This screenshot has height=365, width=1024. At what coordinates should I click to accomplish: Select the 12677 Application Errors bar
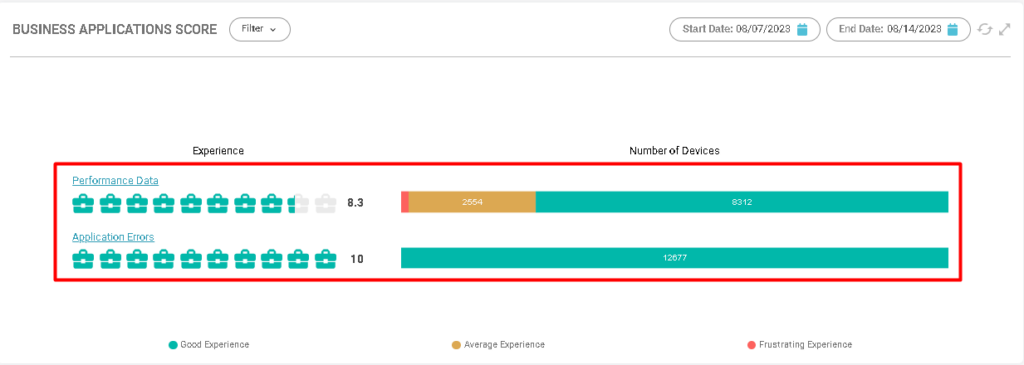tap(675, 258)
